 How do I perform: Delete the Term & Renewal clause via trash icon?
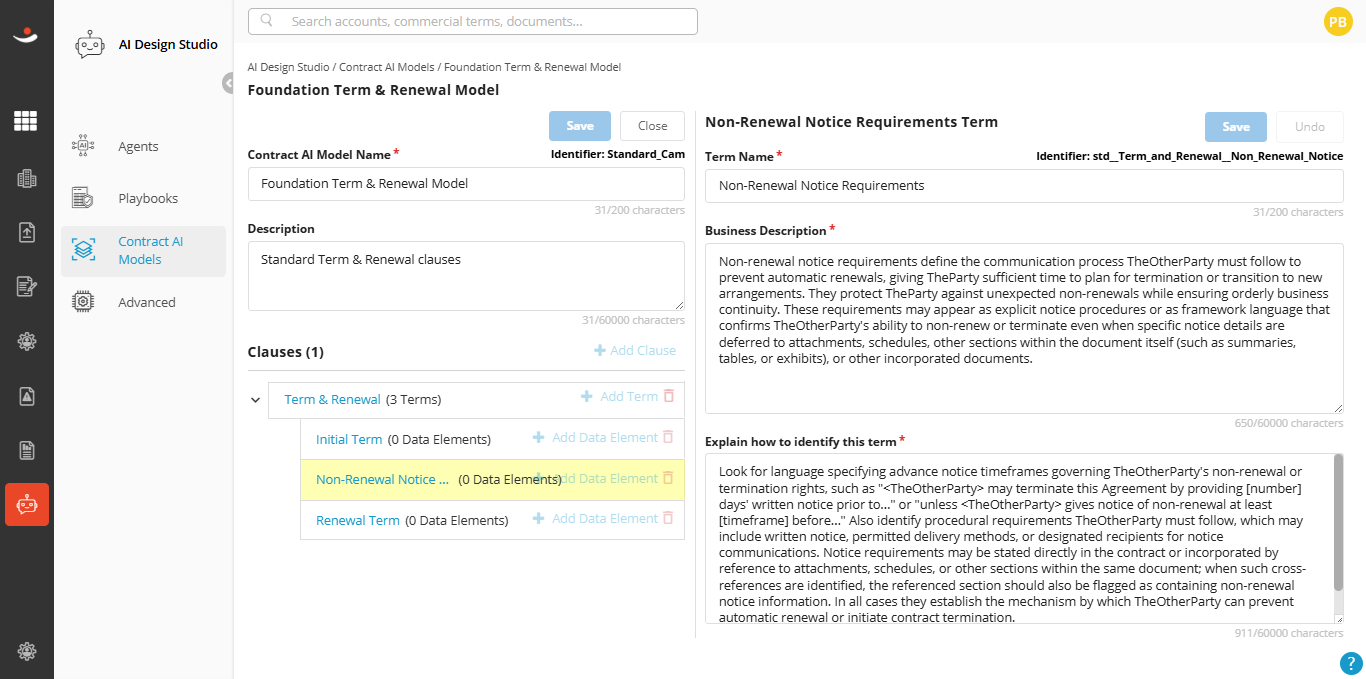point(669,396)
